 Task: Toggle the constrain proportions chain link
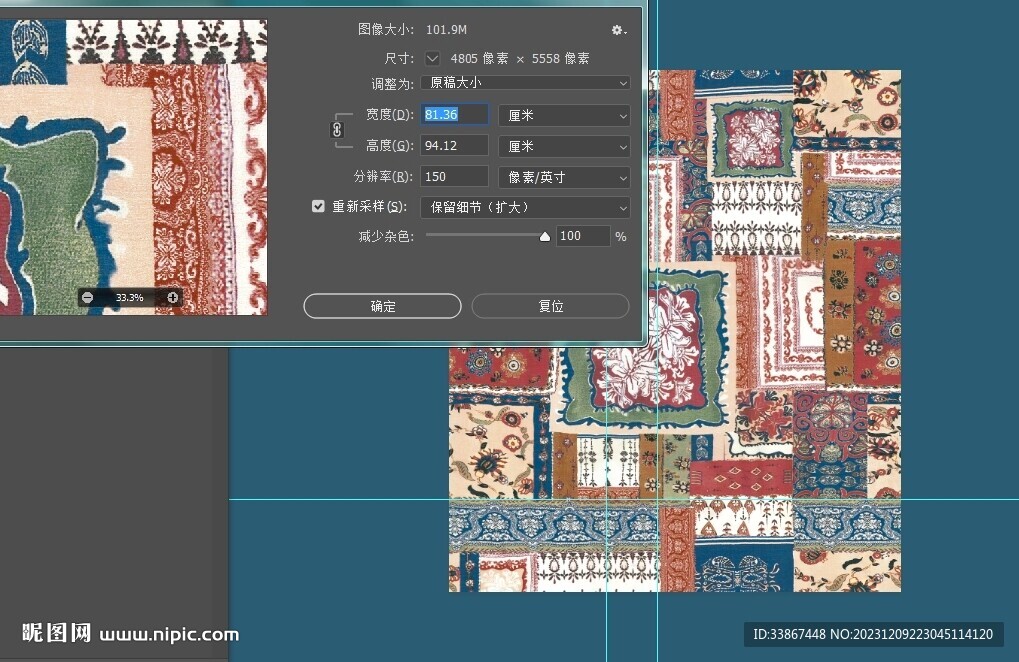pos(337,130)
